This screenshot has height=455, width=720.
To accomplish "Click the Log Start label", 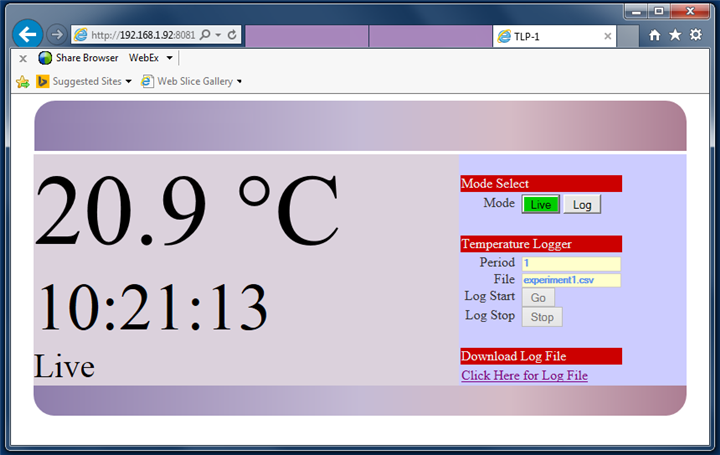I will pyautogui.click(x=489, y=297).
